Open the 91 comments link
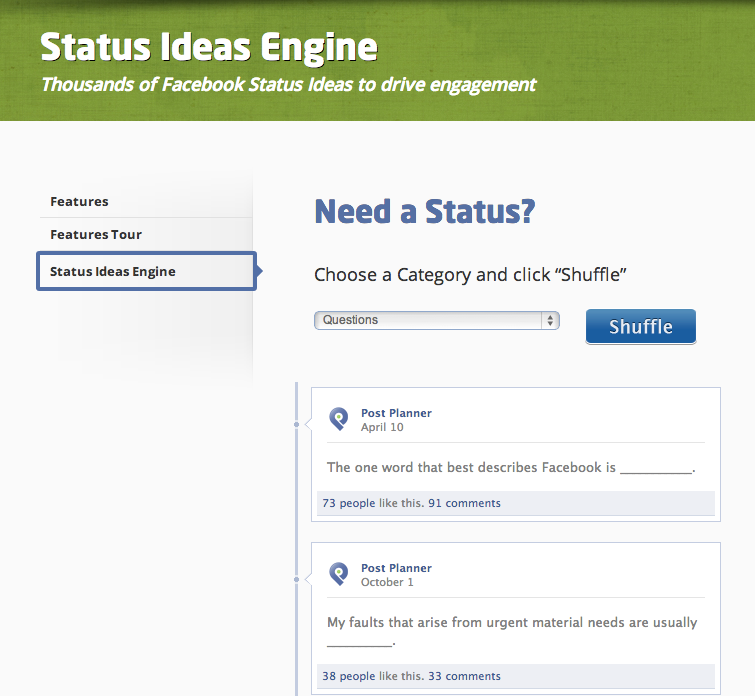This screenshot has height=696, width=755. [464, 503]
